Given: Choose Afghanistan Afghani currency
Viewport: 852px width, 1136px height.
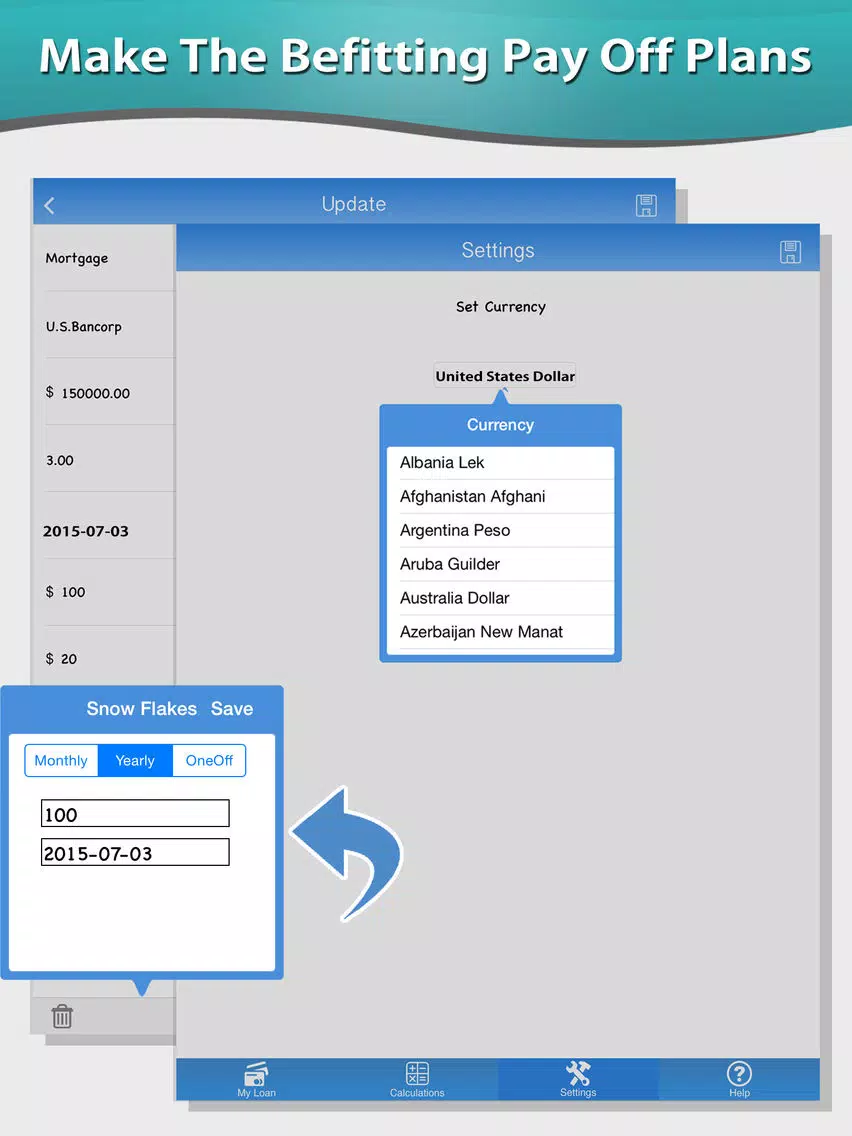Looking at the screenshot, I should pyautogui.click(x=501, y=497).
